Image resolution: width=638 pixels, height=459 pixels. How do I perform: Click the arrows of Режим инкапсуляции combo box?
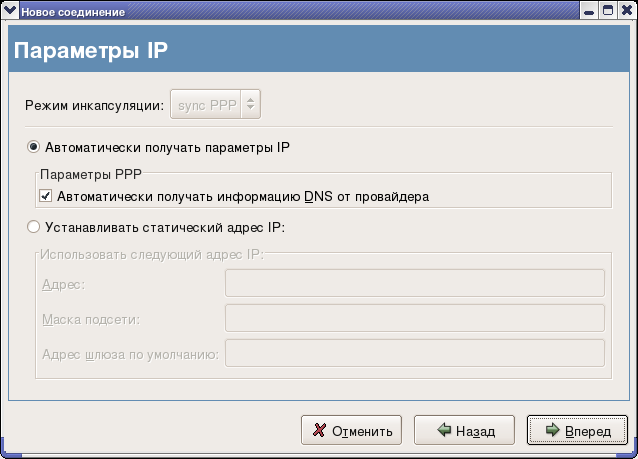(x=251, y=105)
